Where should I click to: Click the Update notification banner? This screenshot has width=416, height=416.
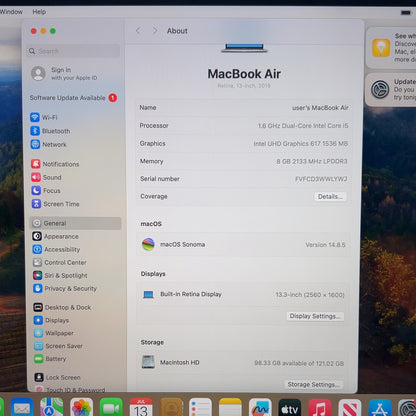(391, 89)
